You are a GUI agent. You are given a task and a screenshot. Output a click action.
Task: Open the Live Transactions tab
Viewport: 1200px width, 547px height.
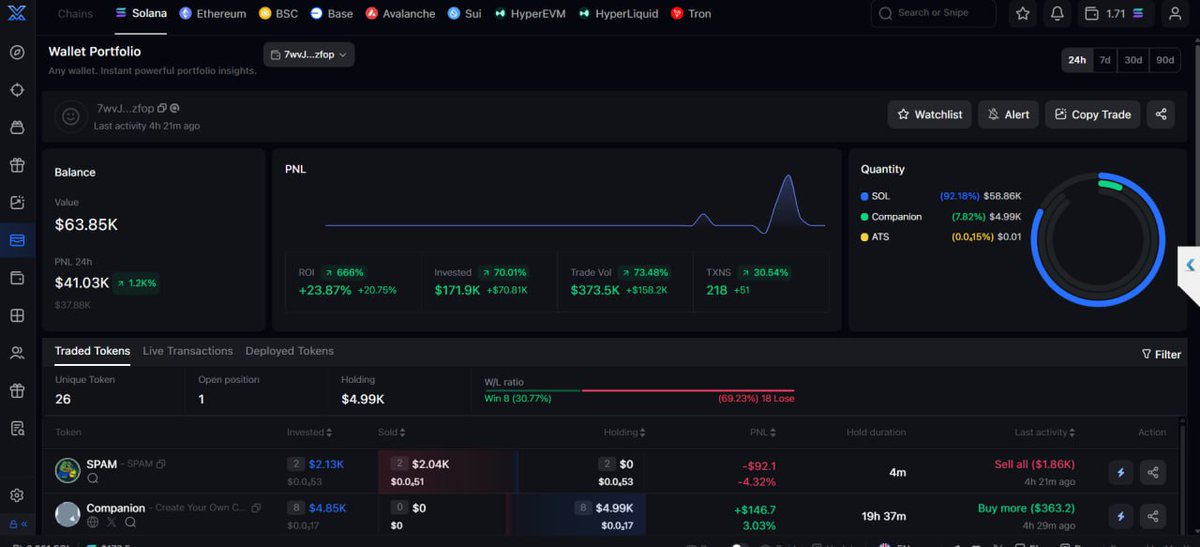[188, 351]
